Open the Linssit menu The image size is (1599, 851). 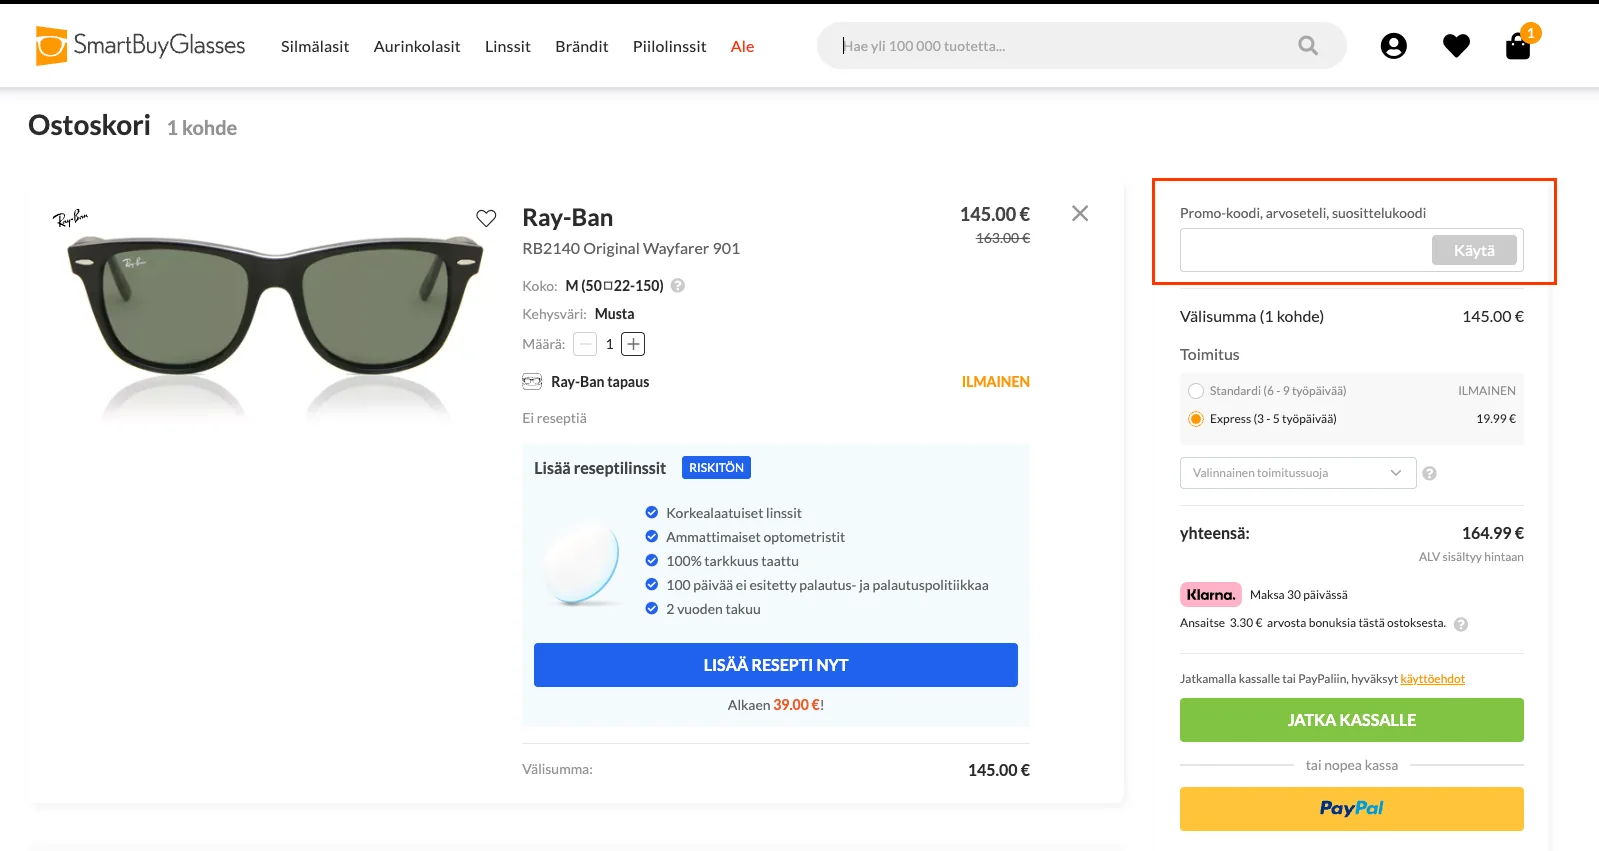pyautogui.click(x=508, y=46)
